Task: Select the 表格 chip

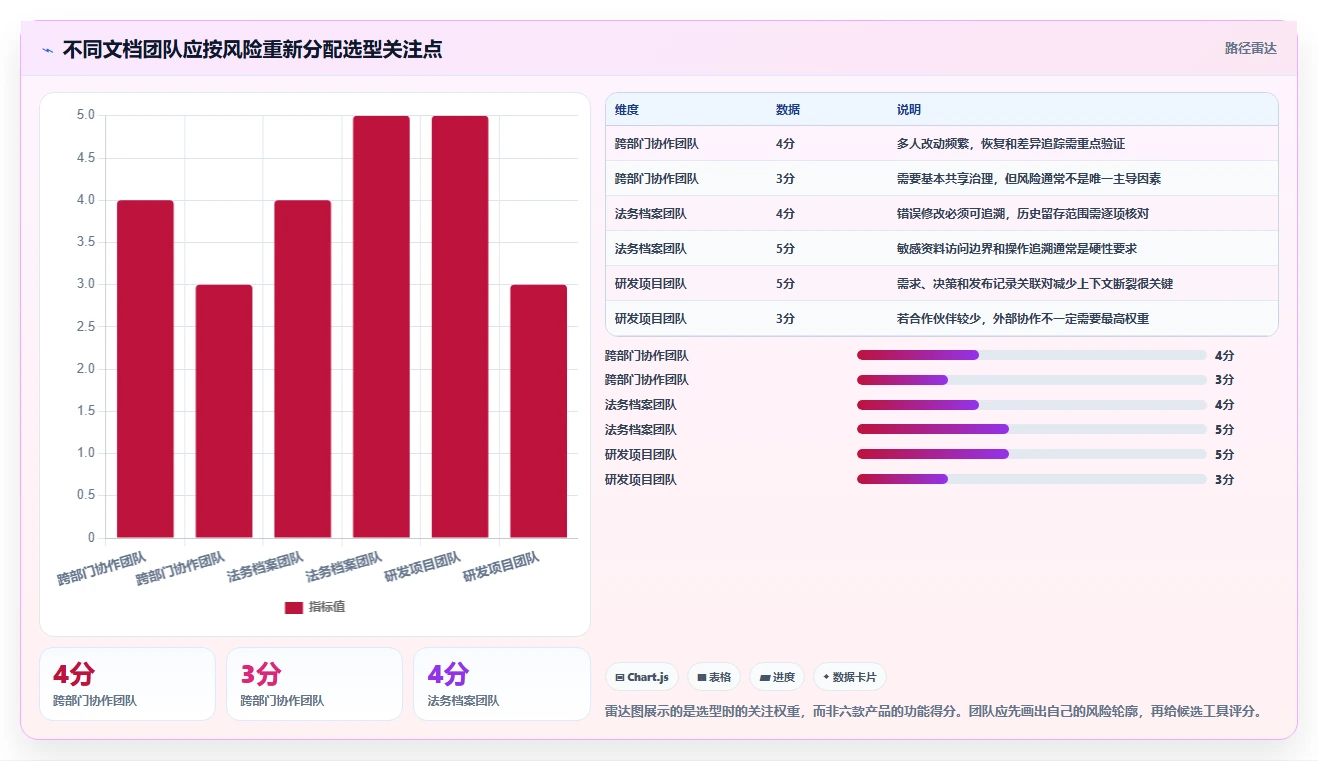Action: [714, 677]
